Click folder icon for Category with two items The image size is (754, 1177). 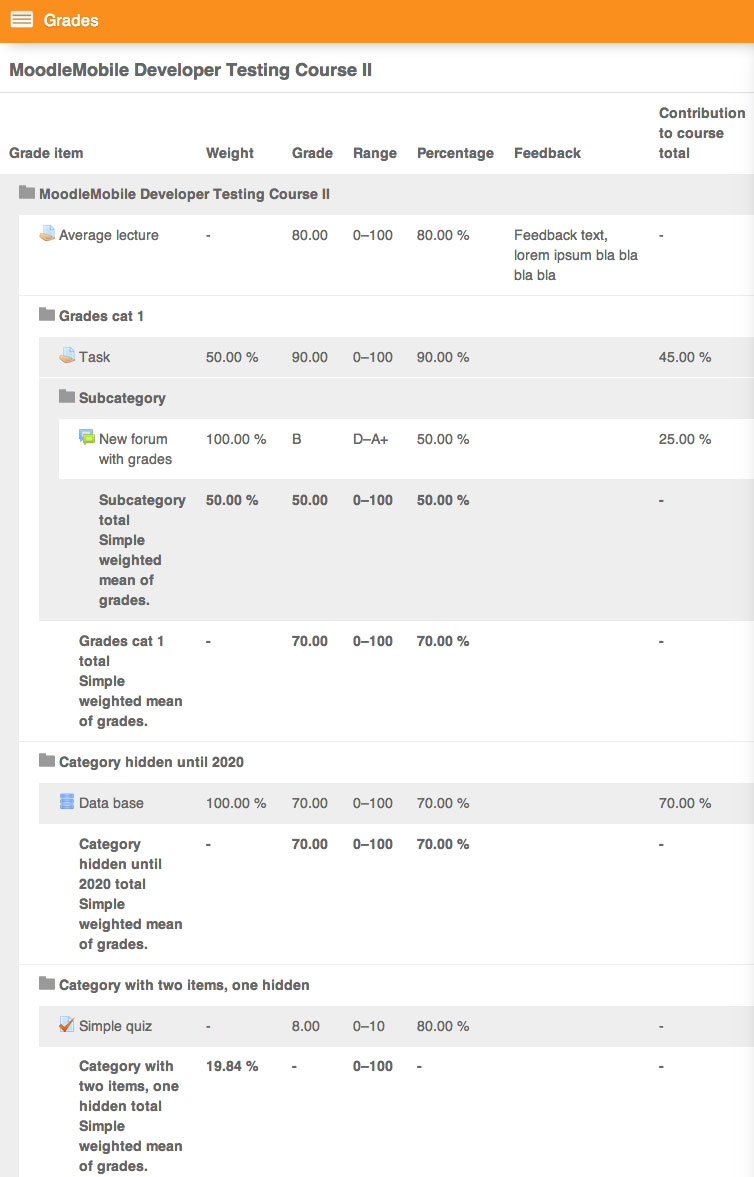click(47, 983)
